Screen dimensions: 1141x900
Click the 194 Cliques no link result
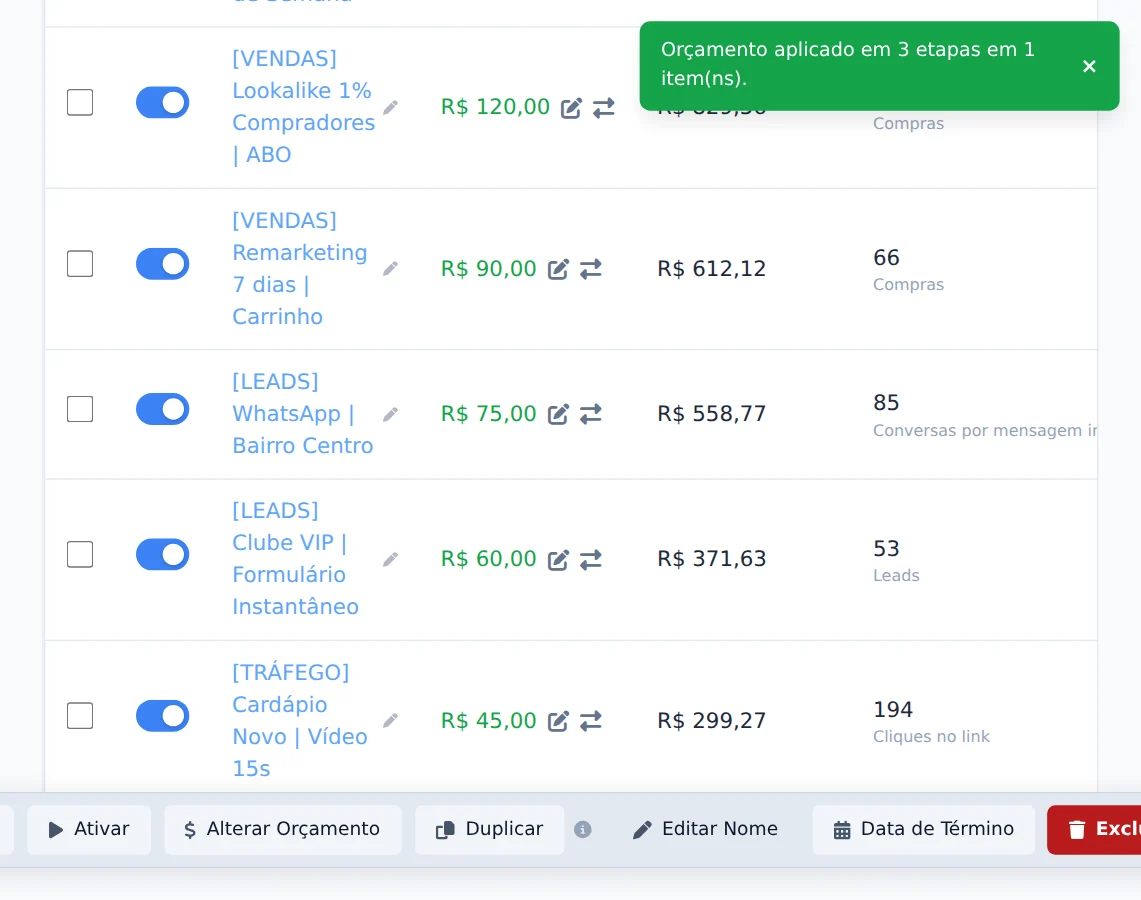931,722
